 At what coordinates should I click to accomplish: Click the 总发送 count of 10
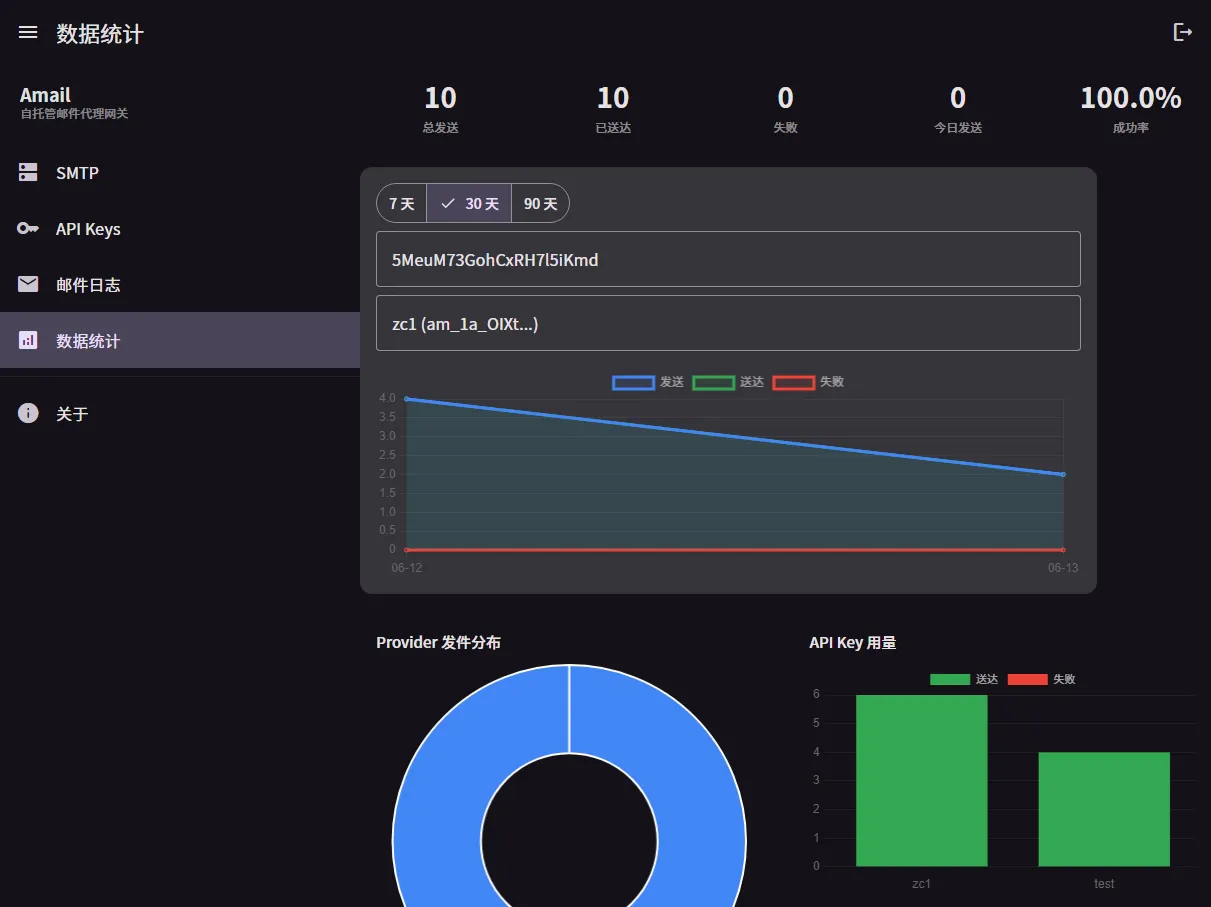click(440, 98)
